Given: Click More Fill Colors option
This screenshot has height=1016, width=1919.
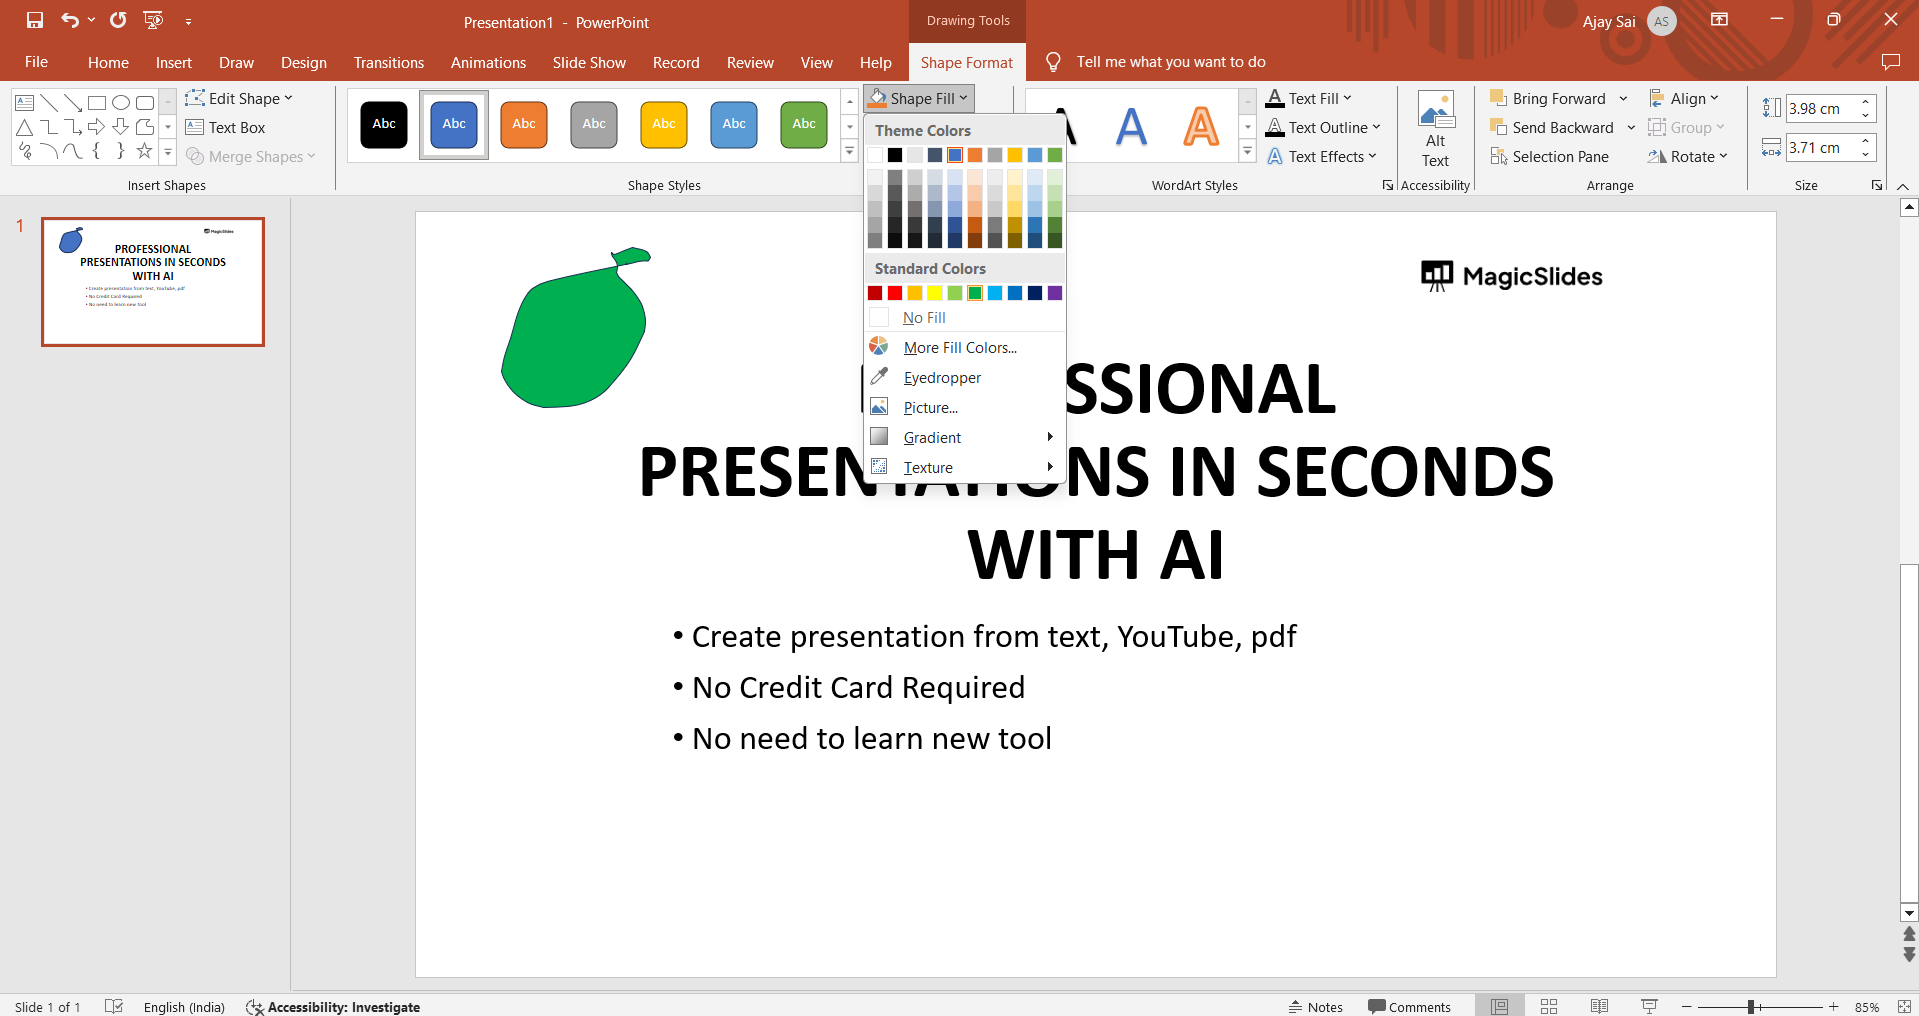Looking at the screenshot, I should [959, 348].
